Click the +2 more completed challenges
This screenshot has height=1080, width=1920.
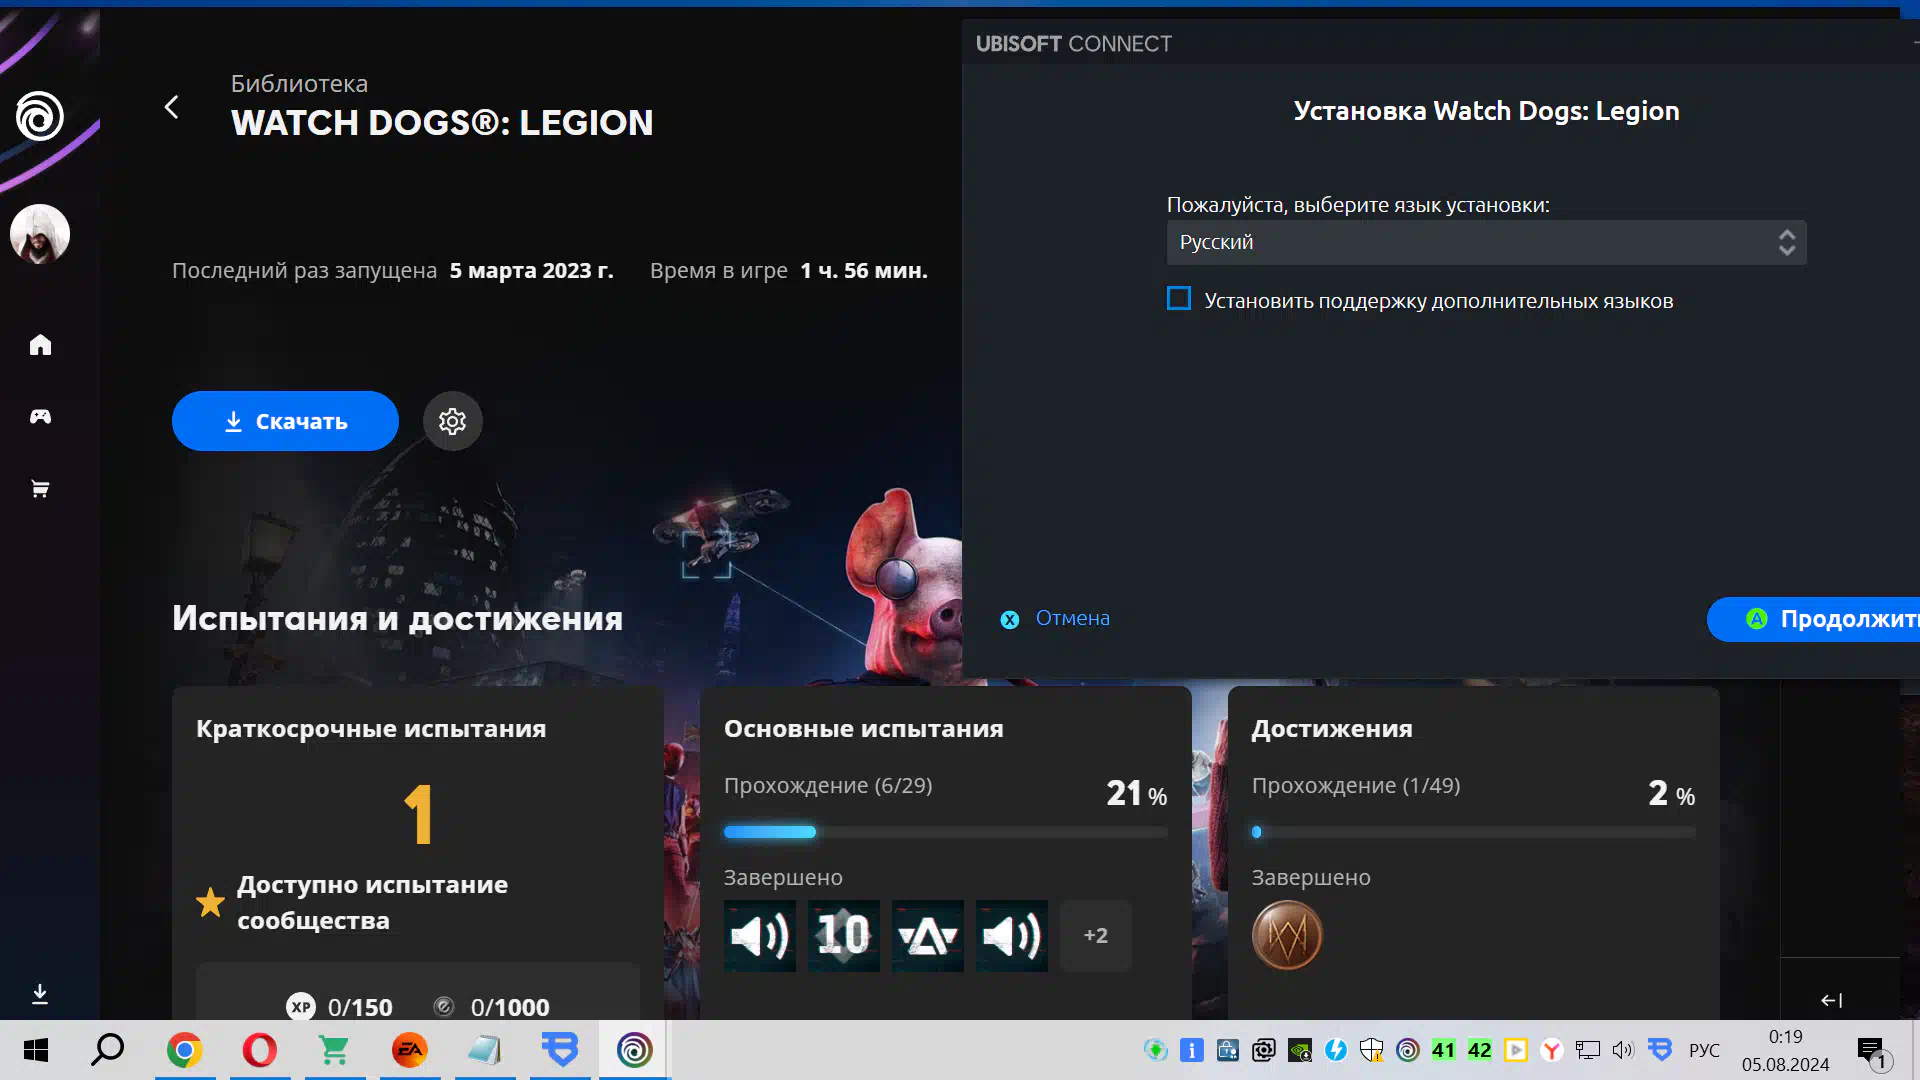pos(1096,936)
